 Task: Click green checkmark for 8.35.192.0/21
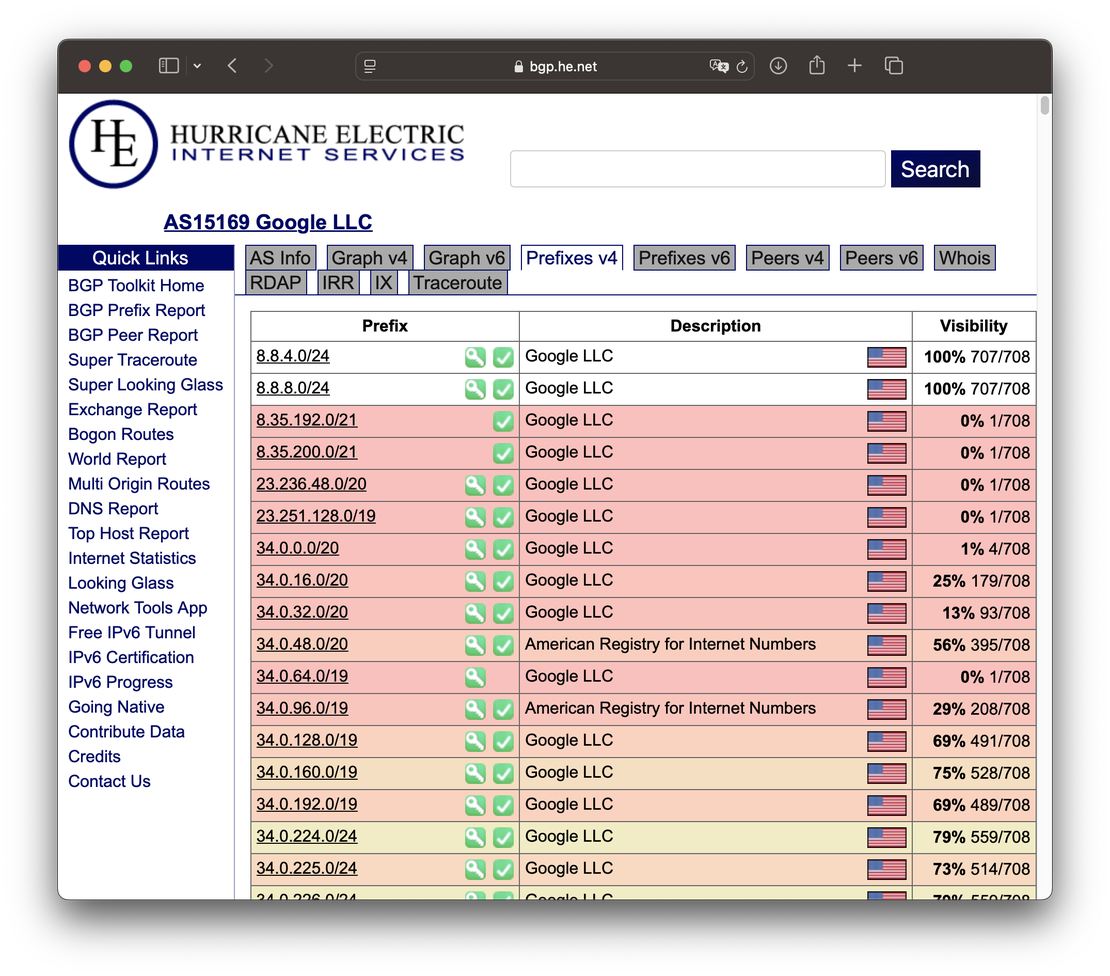tap(503, 421)
